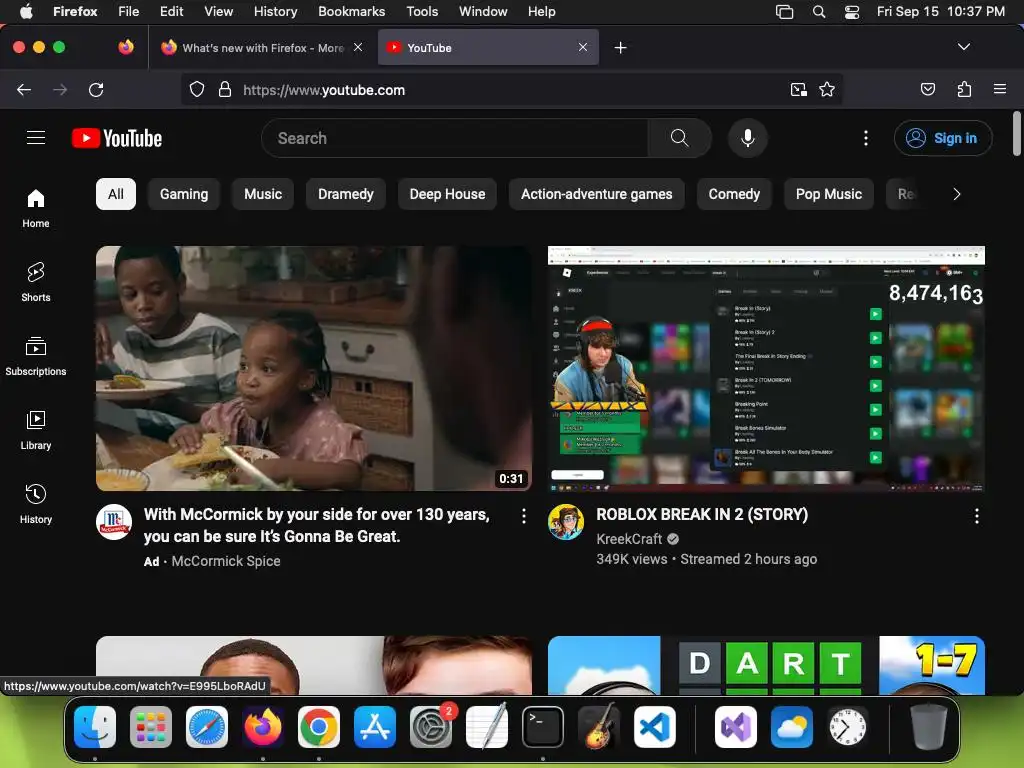Open the McCormick ad video thumbnail
Image resolution: width=1024 pixels, height=768 pixels.
click(x=313, y=368)
